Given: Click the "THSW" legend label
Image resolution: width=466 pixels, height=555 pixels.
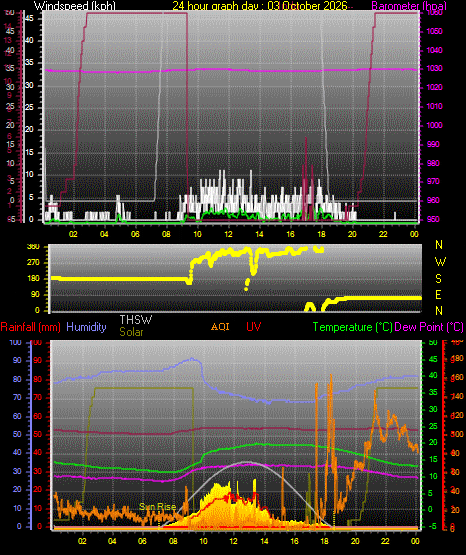Looking at the screenshot, I should coord(136,320).
